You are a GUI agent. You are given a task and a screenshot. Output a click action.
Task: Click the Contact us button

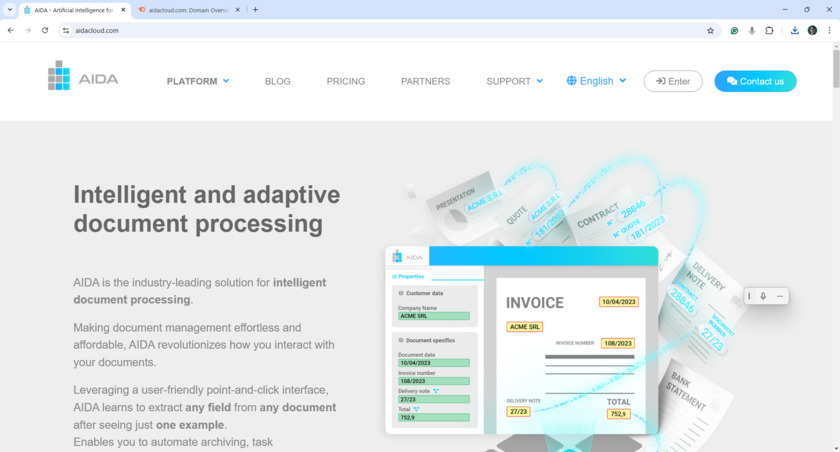(755, 81)
